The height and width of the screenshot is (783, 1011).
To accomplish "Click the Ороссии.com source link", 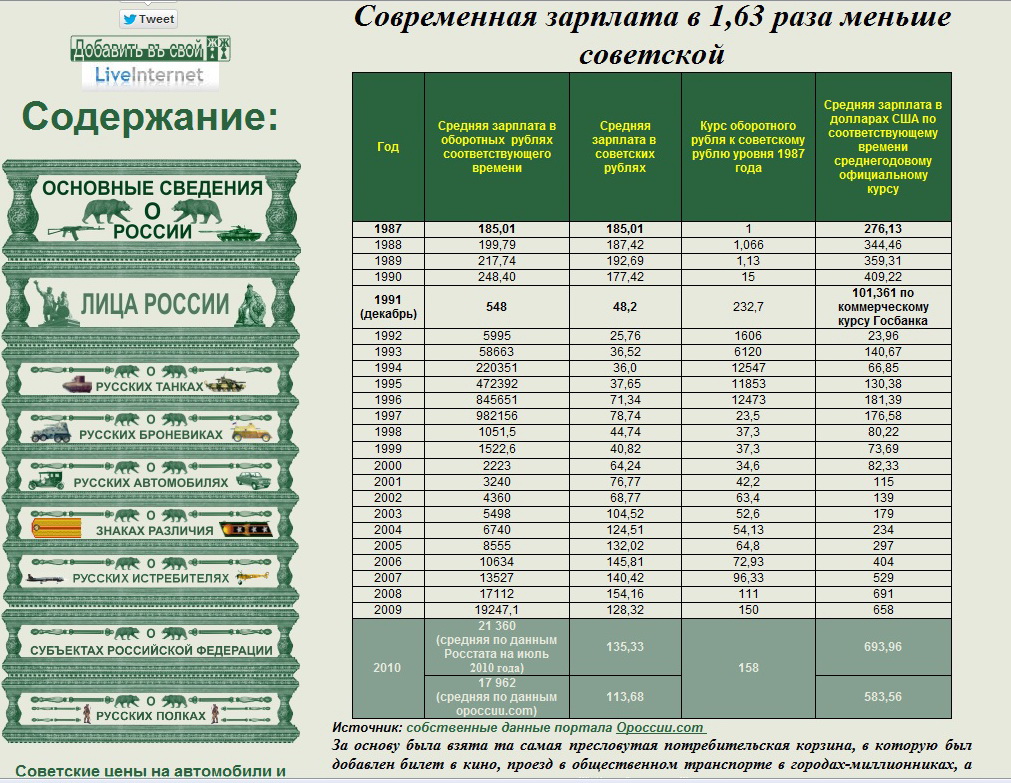I will pyautogui.click(x=660, y=728).
